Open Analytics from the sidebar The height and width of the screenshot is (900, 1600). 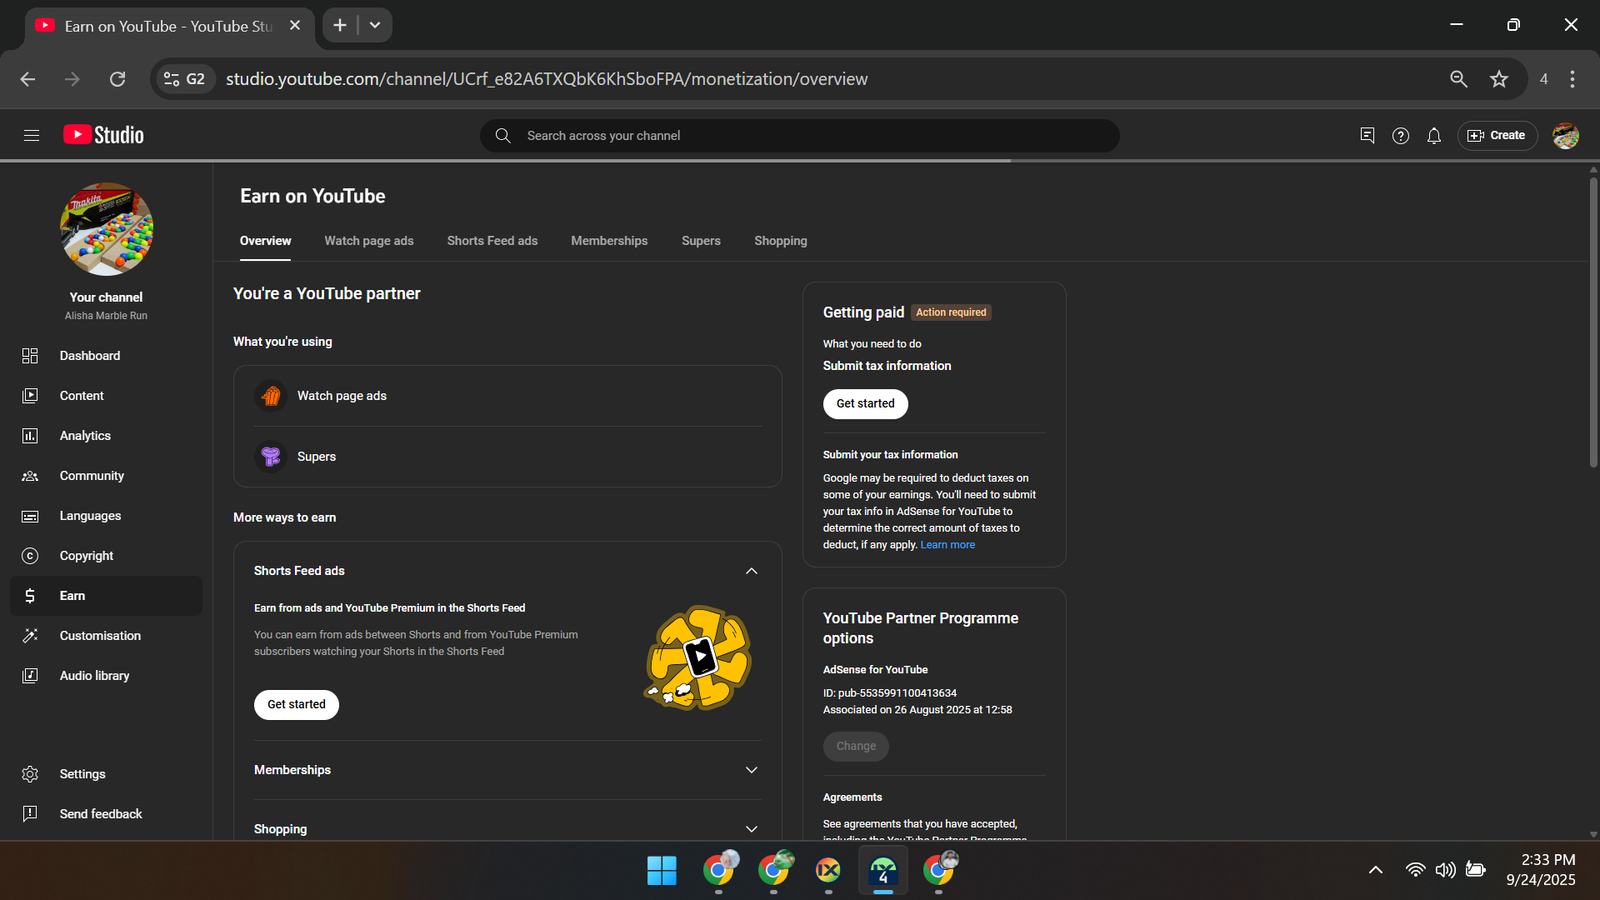[x=85, y=436]
